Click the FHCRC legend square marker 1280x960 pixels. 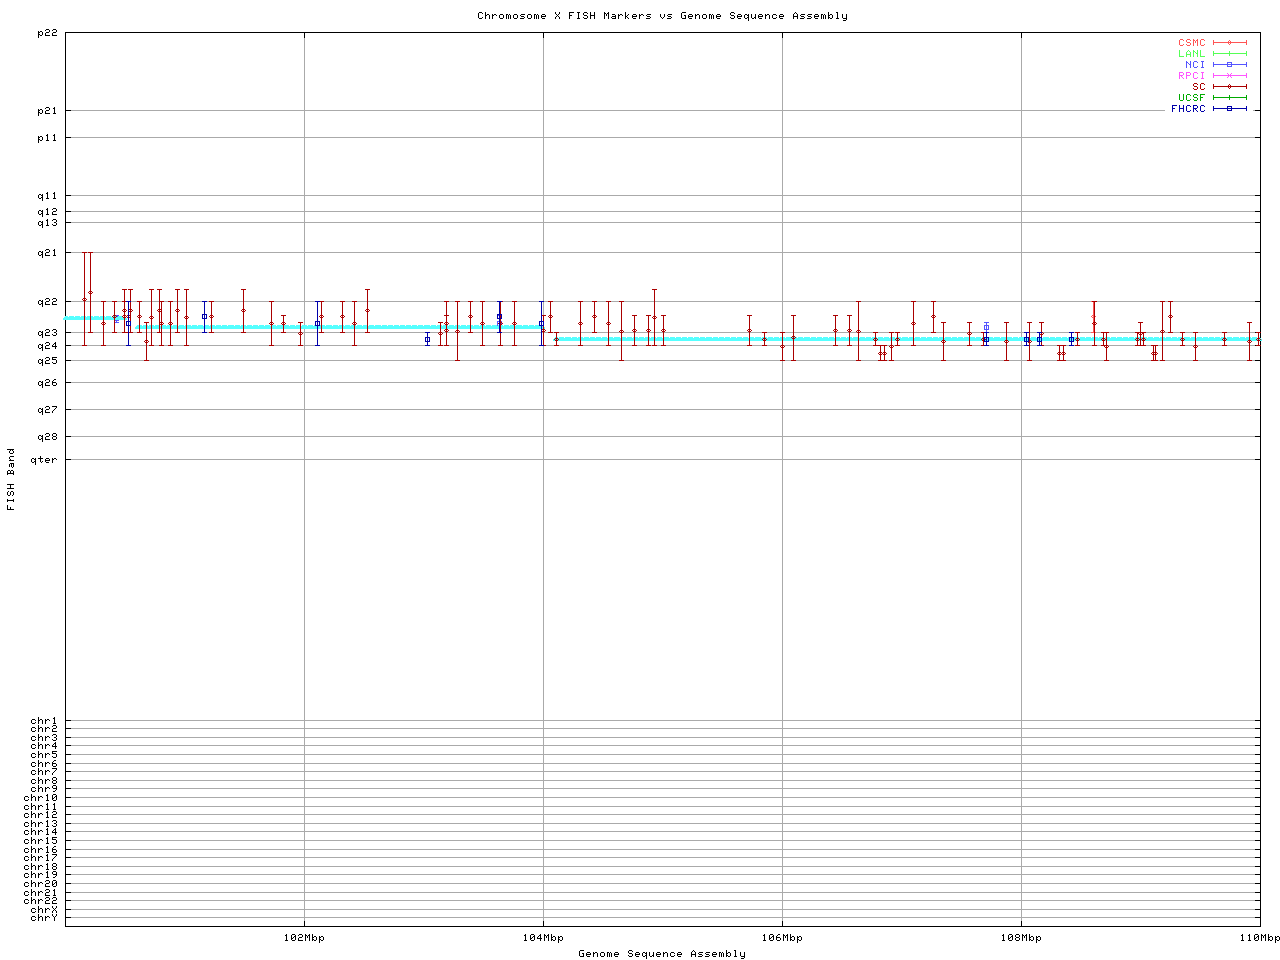(1229, 109)
